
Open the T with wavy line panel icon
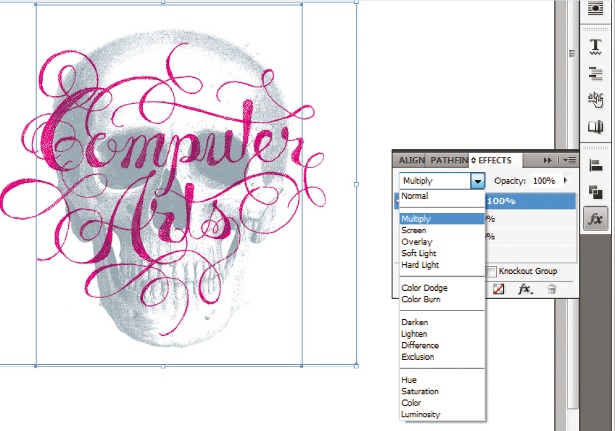(595, 47)
